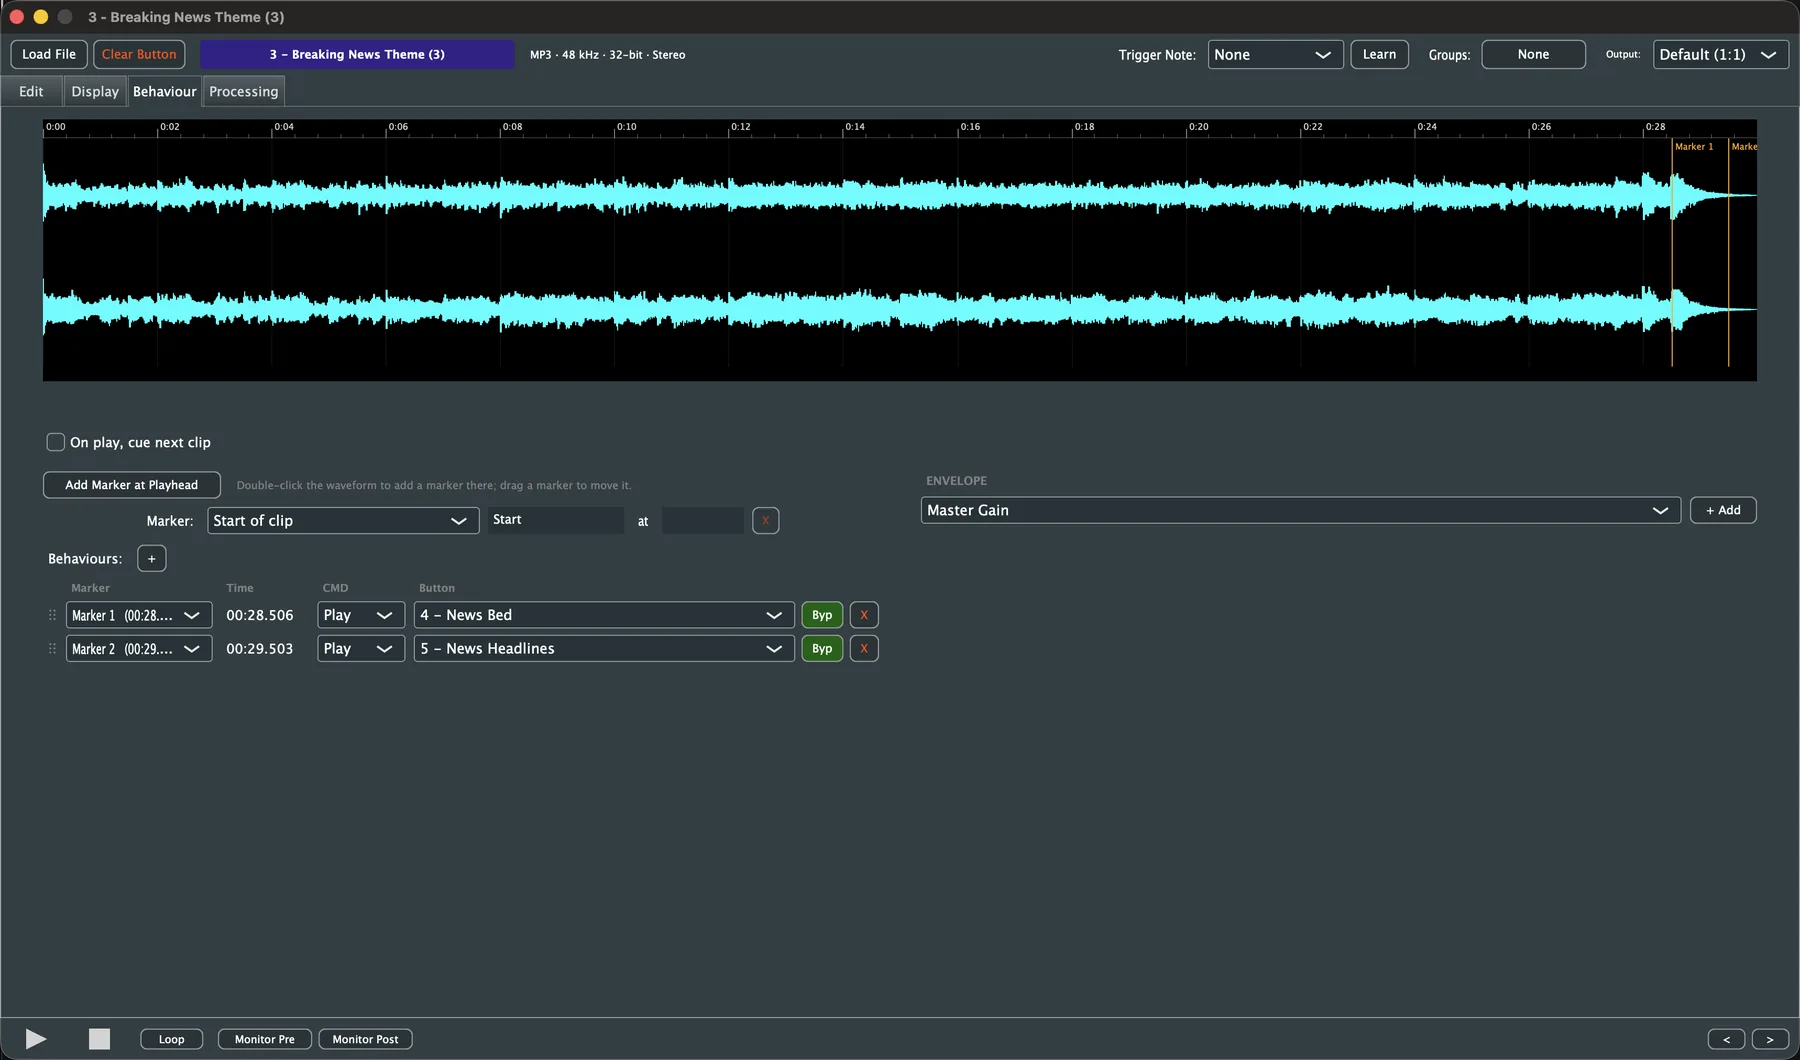Open the '4 – News Bed' button dropdown
1800x1060 pixels.
click(x=604, y=615)
